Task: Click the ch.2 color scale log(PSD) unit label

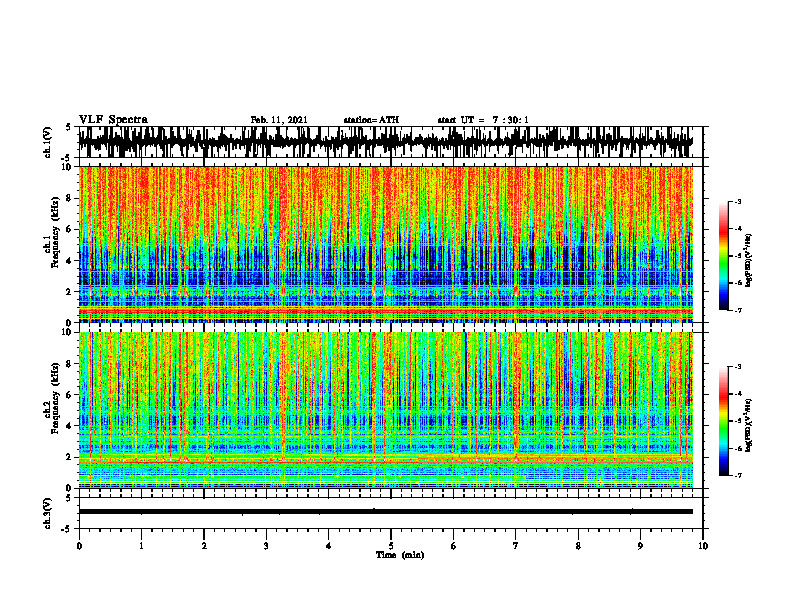Action: (750, 426)
